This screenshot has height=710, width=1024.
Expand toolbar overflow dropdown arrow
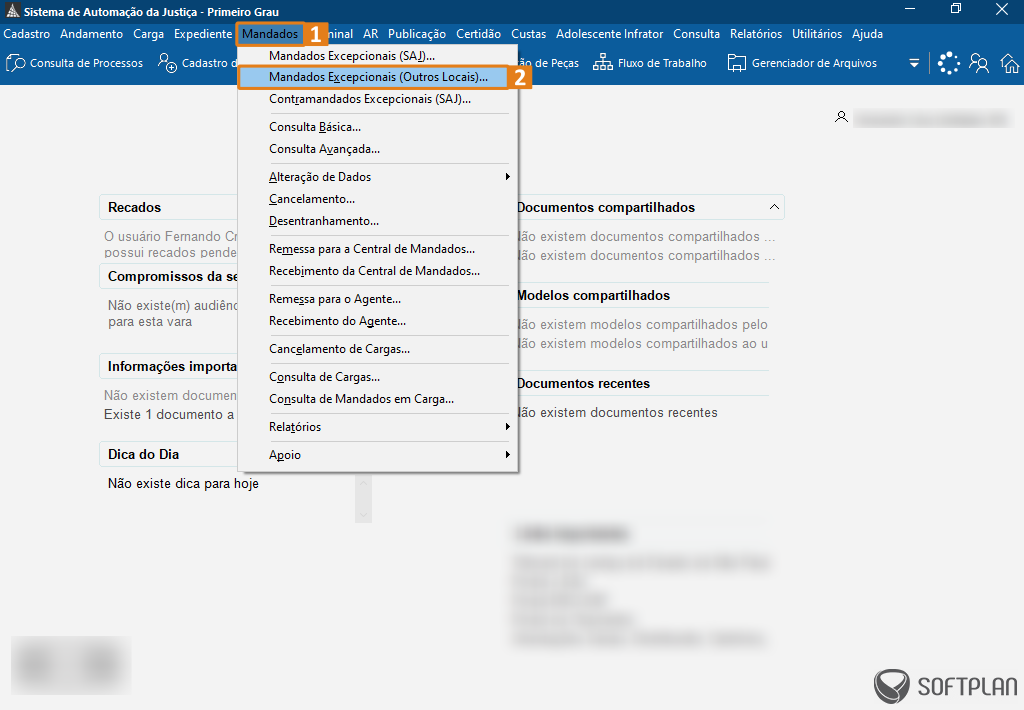pyautogui.click(x=914, y=63)
